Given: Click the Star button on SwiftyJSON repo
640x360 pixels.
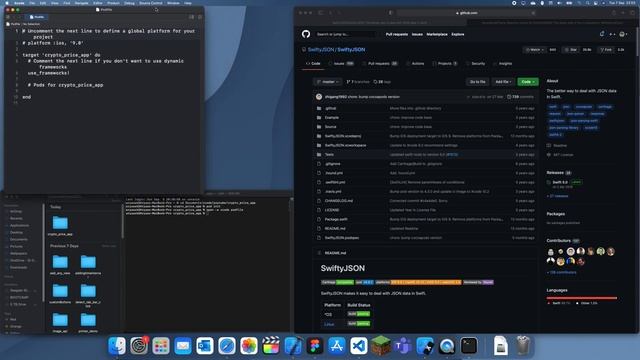Looking at the screenshot, I should click(571, 49).
